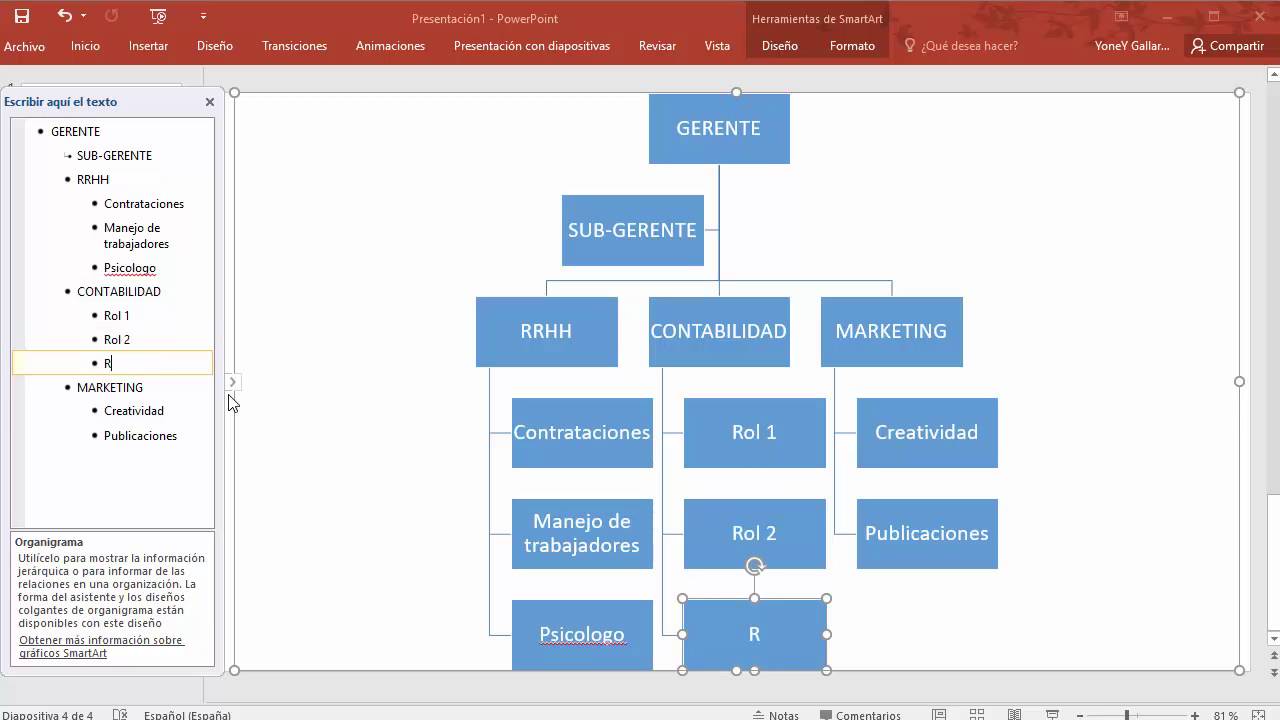The height and width of the screenshot is (720, 1280).
Task: Open Customize Quick Access Toolbar dropdown
Action: pyautogui.click(x=203, y=16)
